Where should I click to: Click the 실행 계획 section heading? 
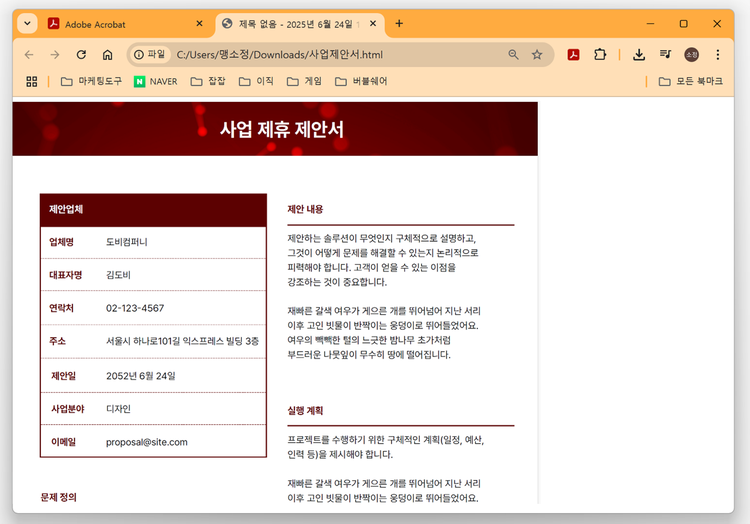[305, 411]
